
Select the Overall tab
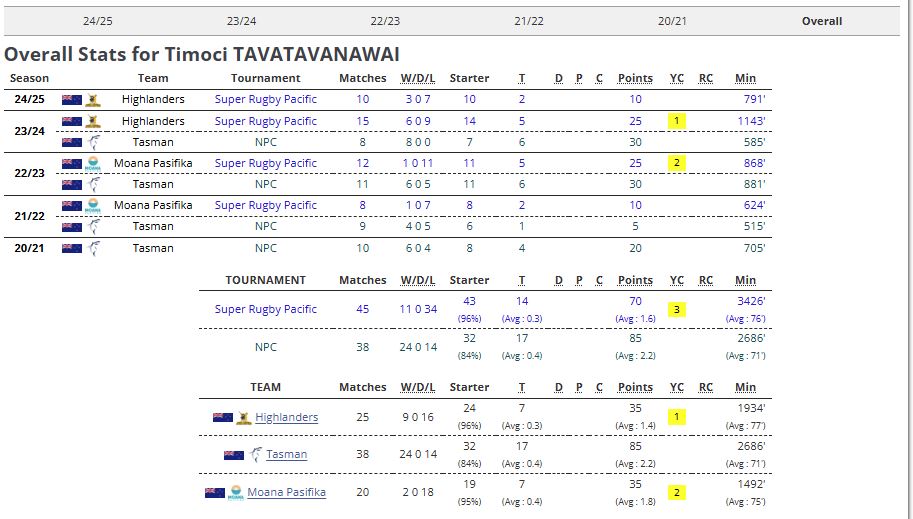[x=822, y=21]
